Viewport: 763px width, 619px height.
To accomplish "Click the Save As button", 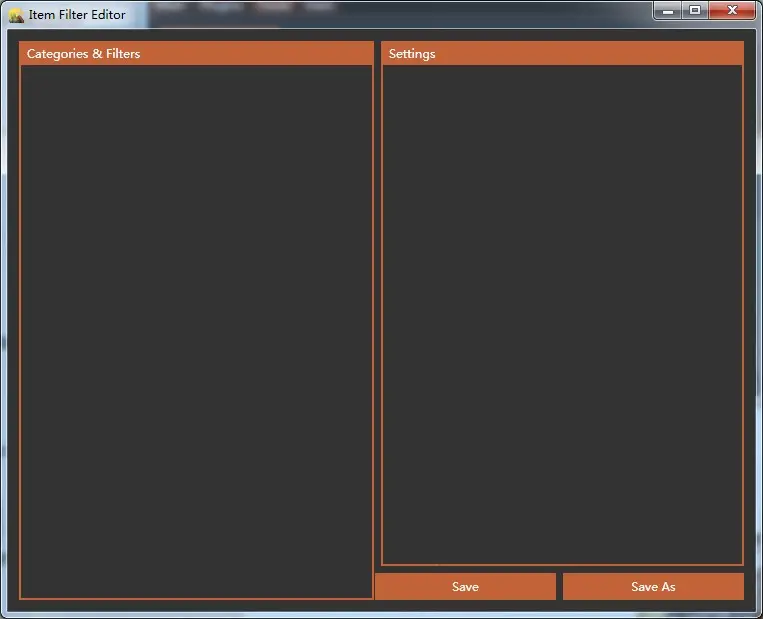I will [653, 587].
